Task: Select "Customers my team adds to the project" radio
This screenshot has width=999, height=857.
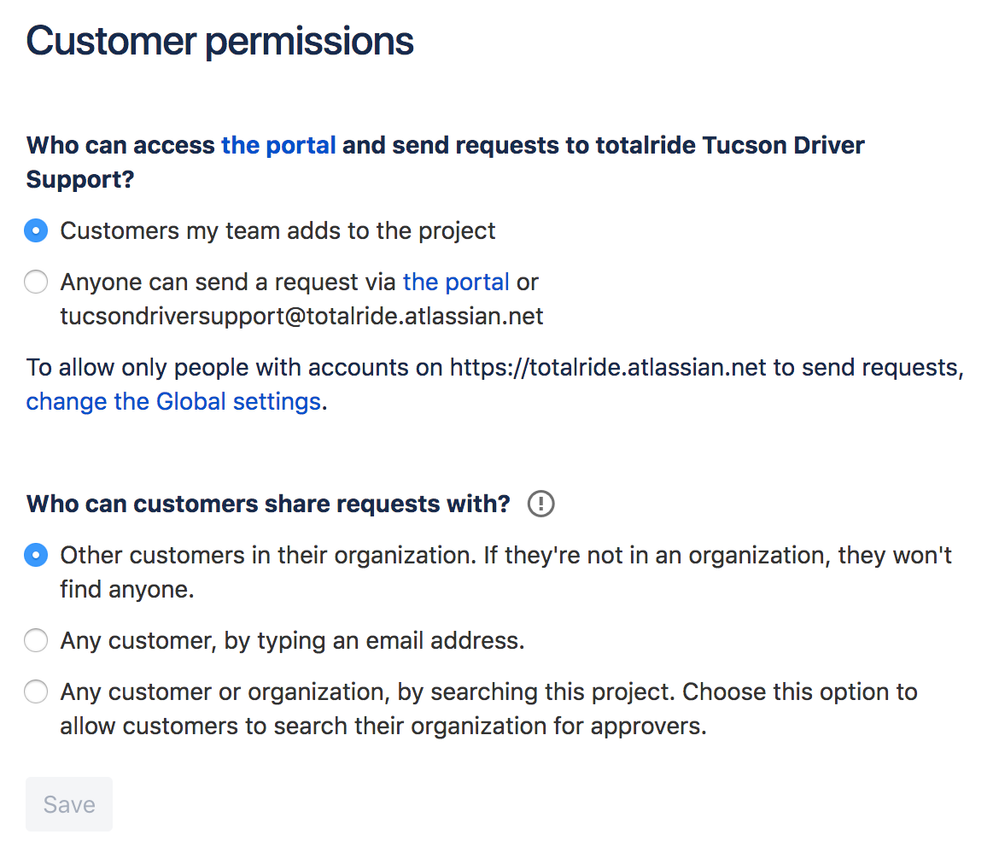Action: click(36, 231)
